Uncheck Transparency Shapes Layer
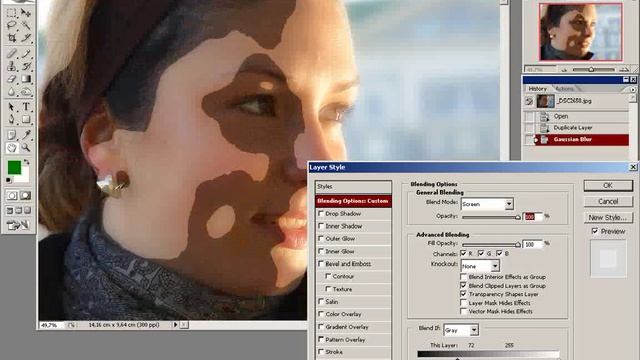This screenshot has width=640, height=360. (x=463, y=294)
